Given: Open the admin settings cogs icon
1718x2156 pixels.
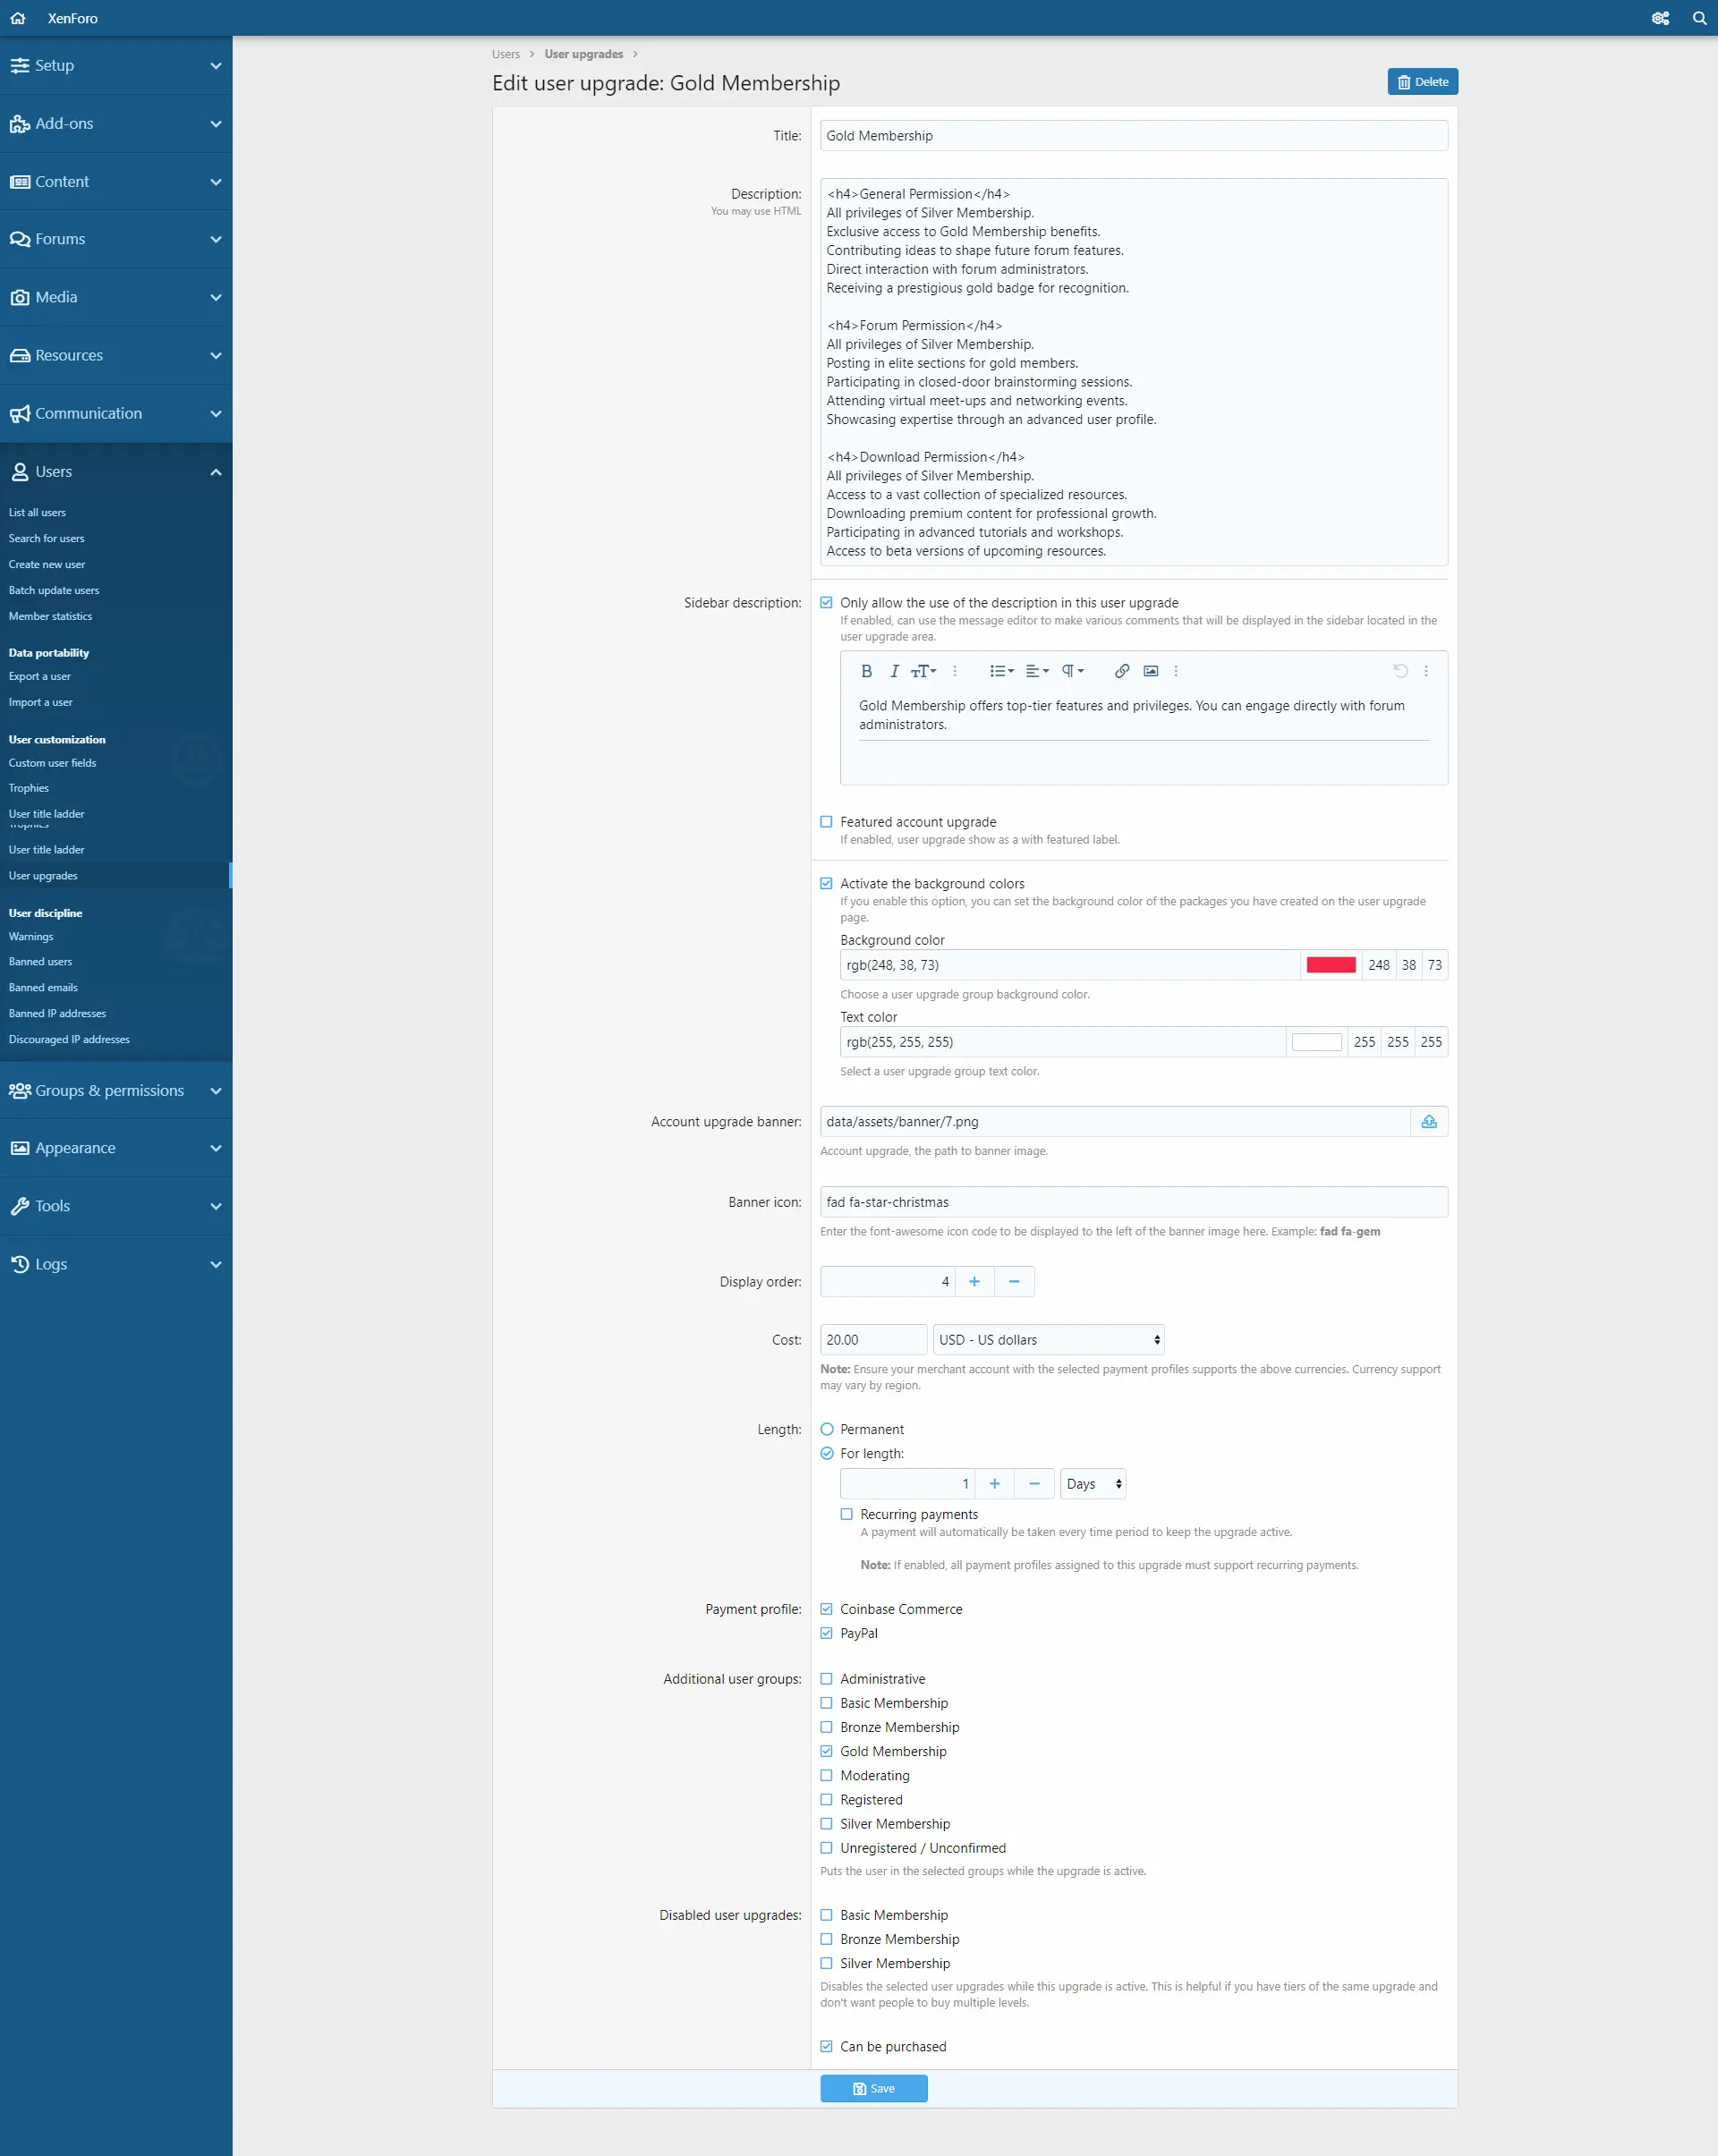Looking at the screenshot, I should 1660,18.
